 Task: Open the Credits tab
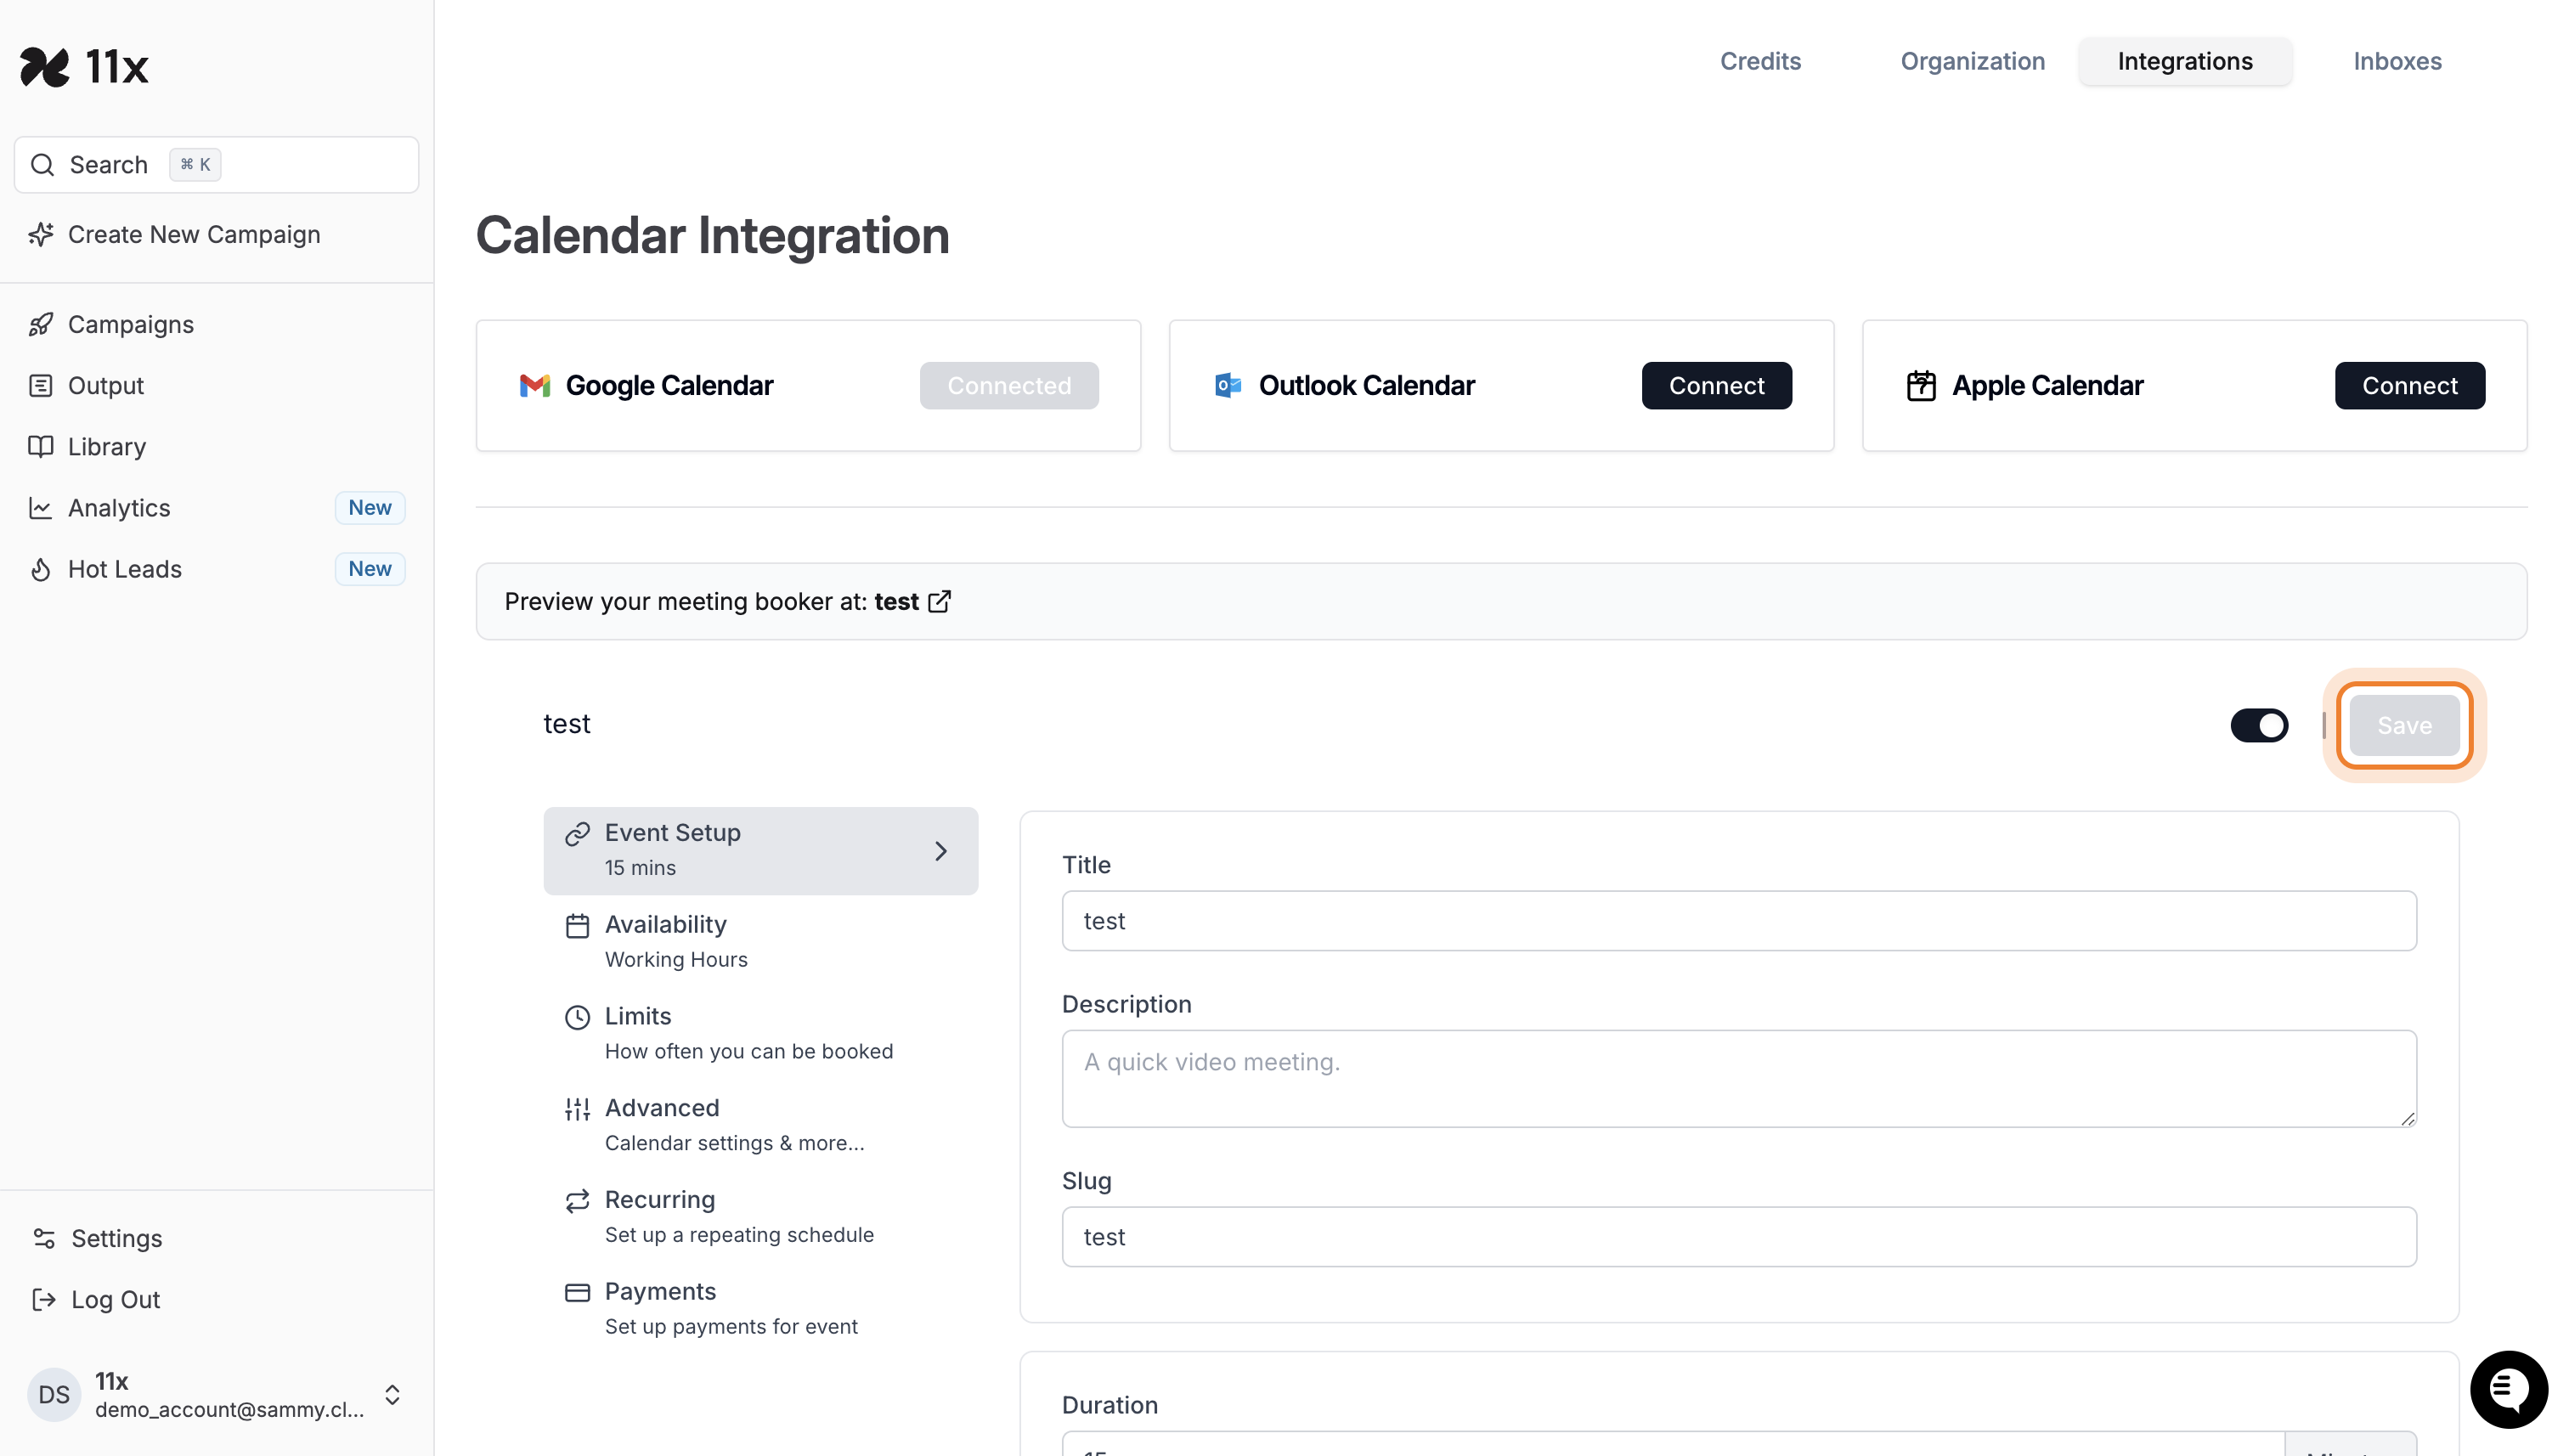point(1760,61)
